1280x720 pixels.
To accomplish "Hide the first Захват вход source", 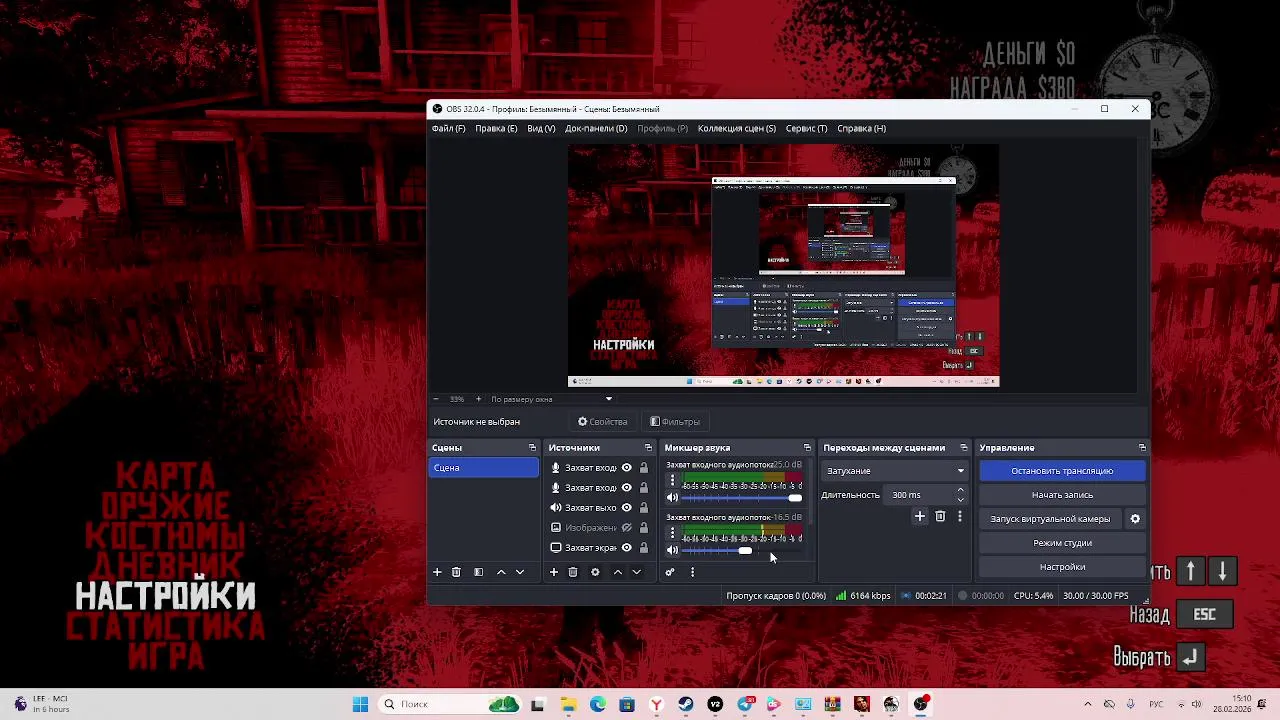I will pyautogui.click(x=627, y=468).
